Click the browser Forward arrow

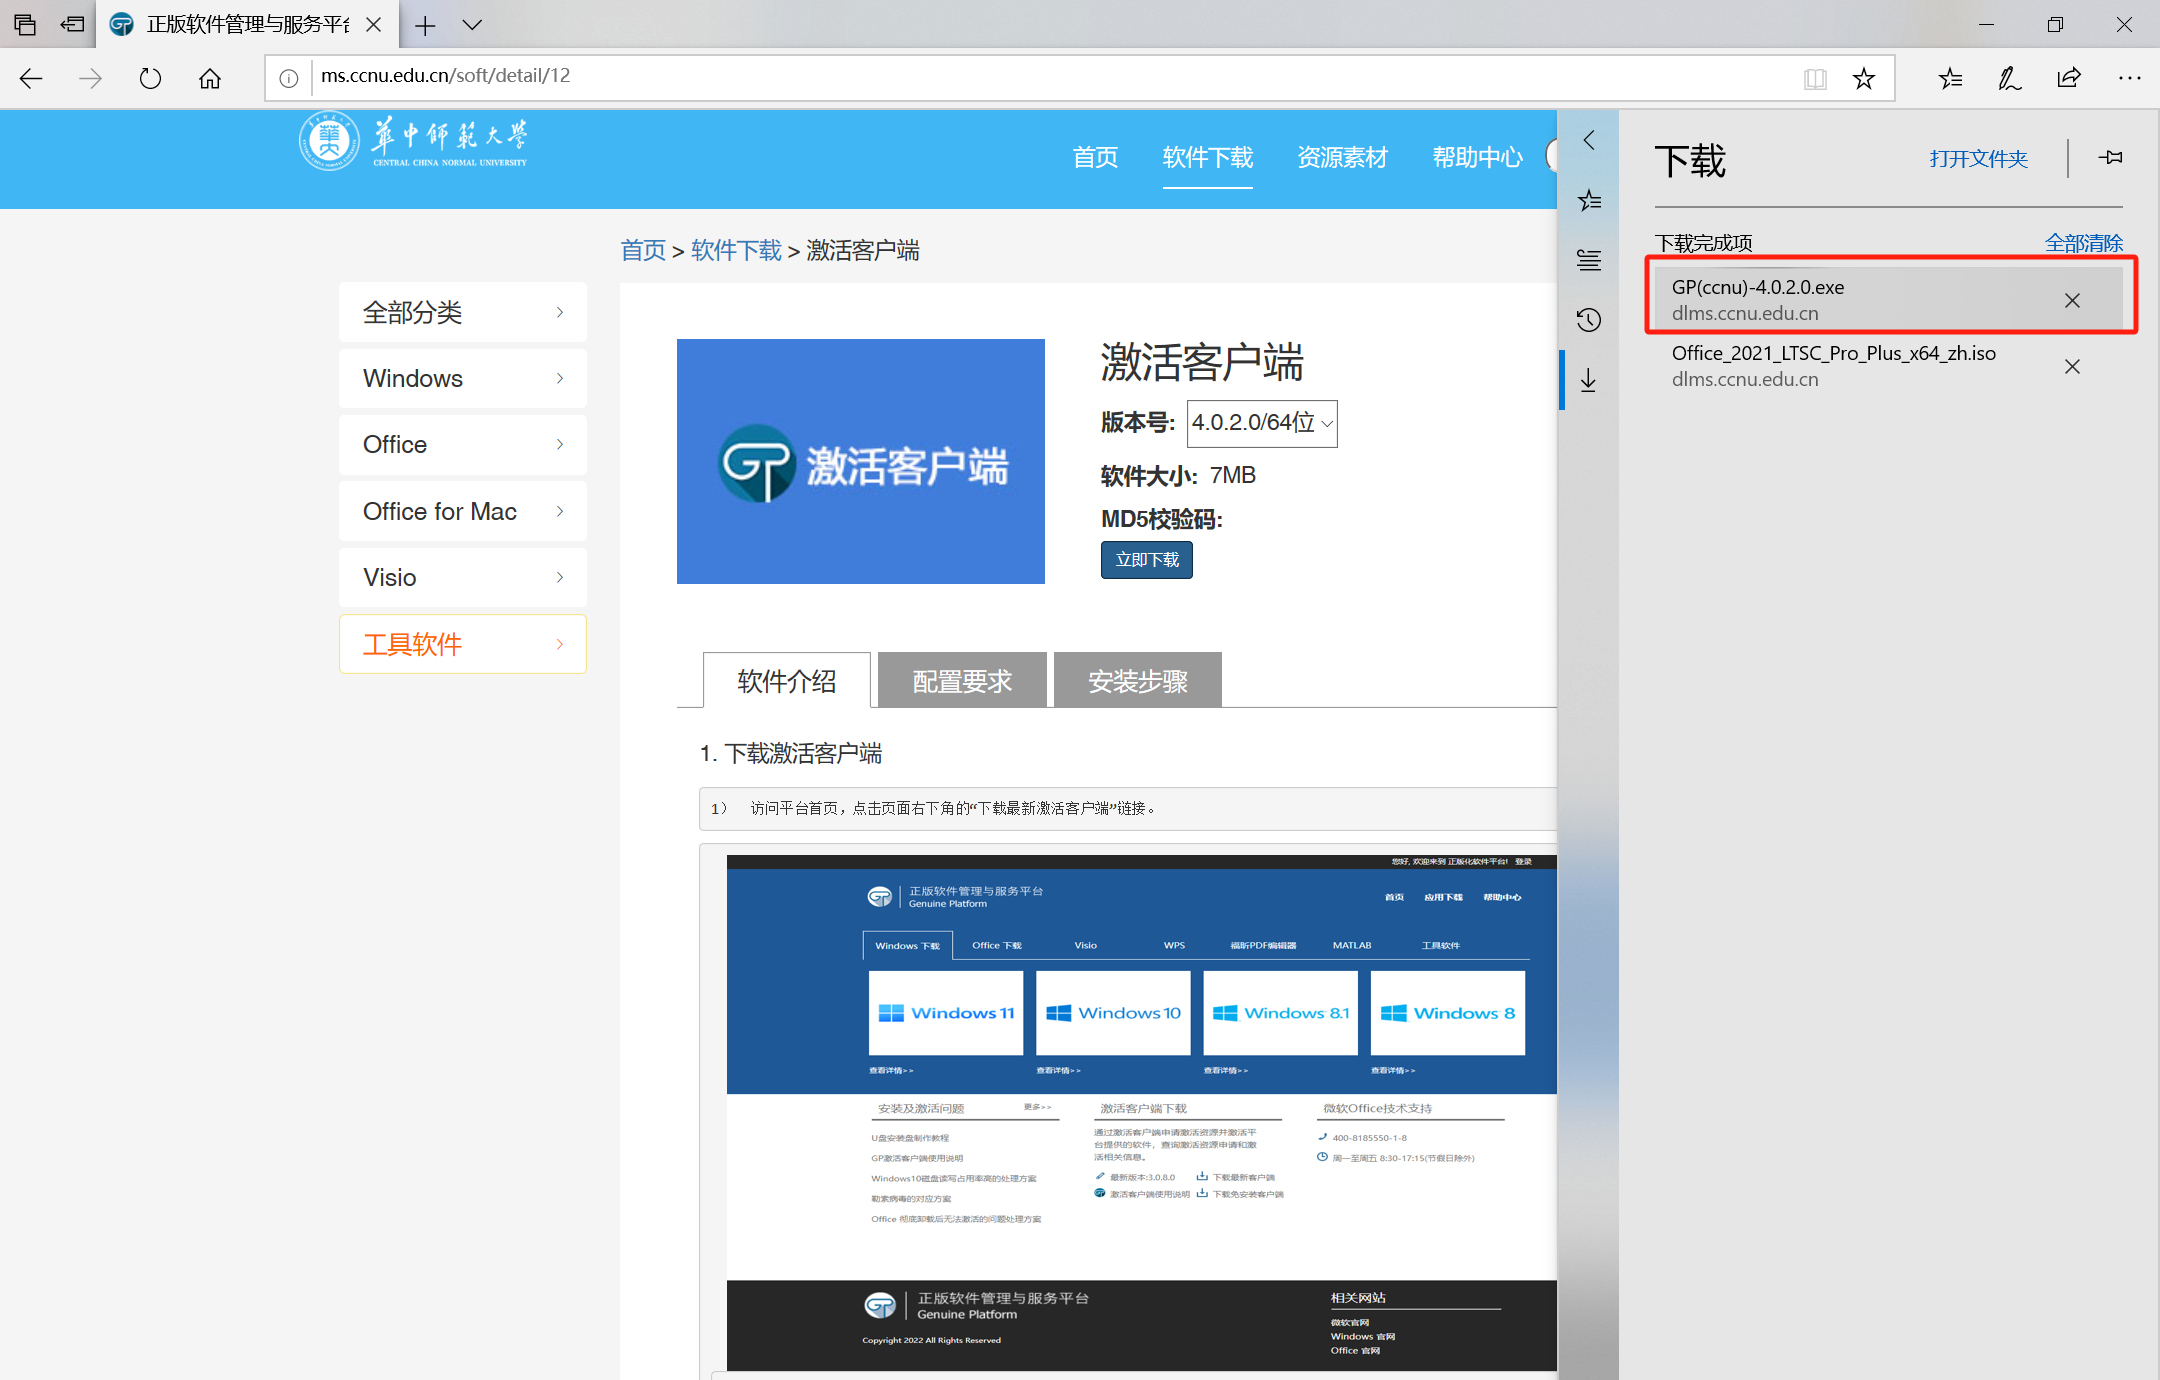click(x=90, y=78)
